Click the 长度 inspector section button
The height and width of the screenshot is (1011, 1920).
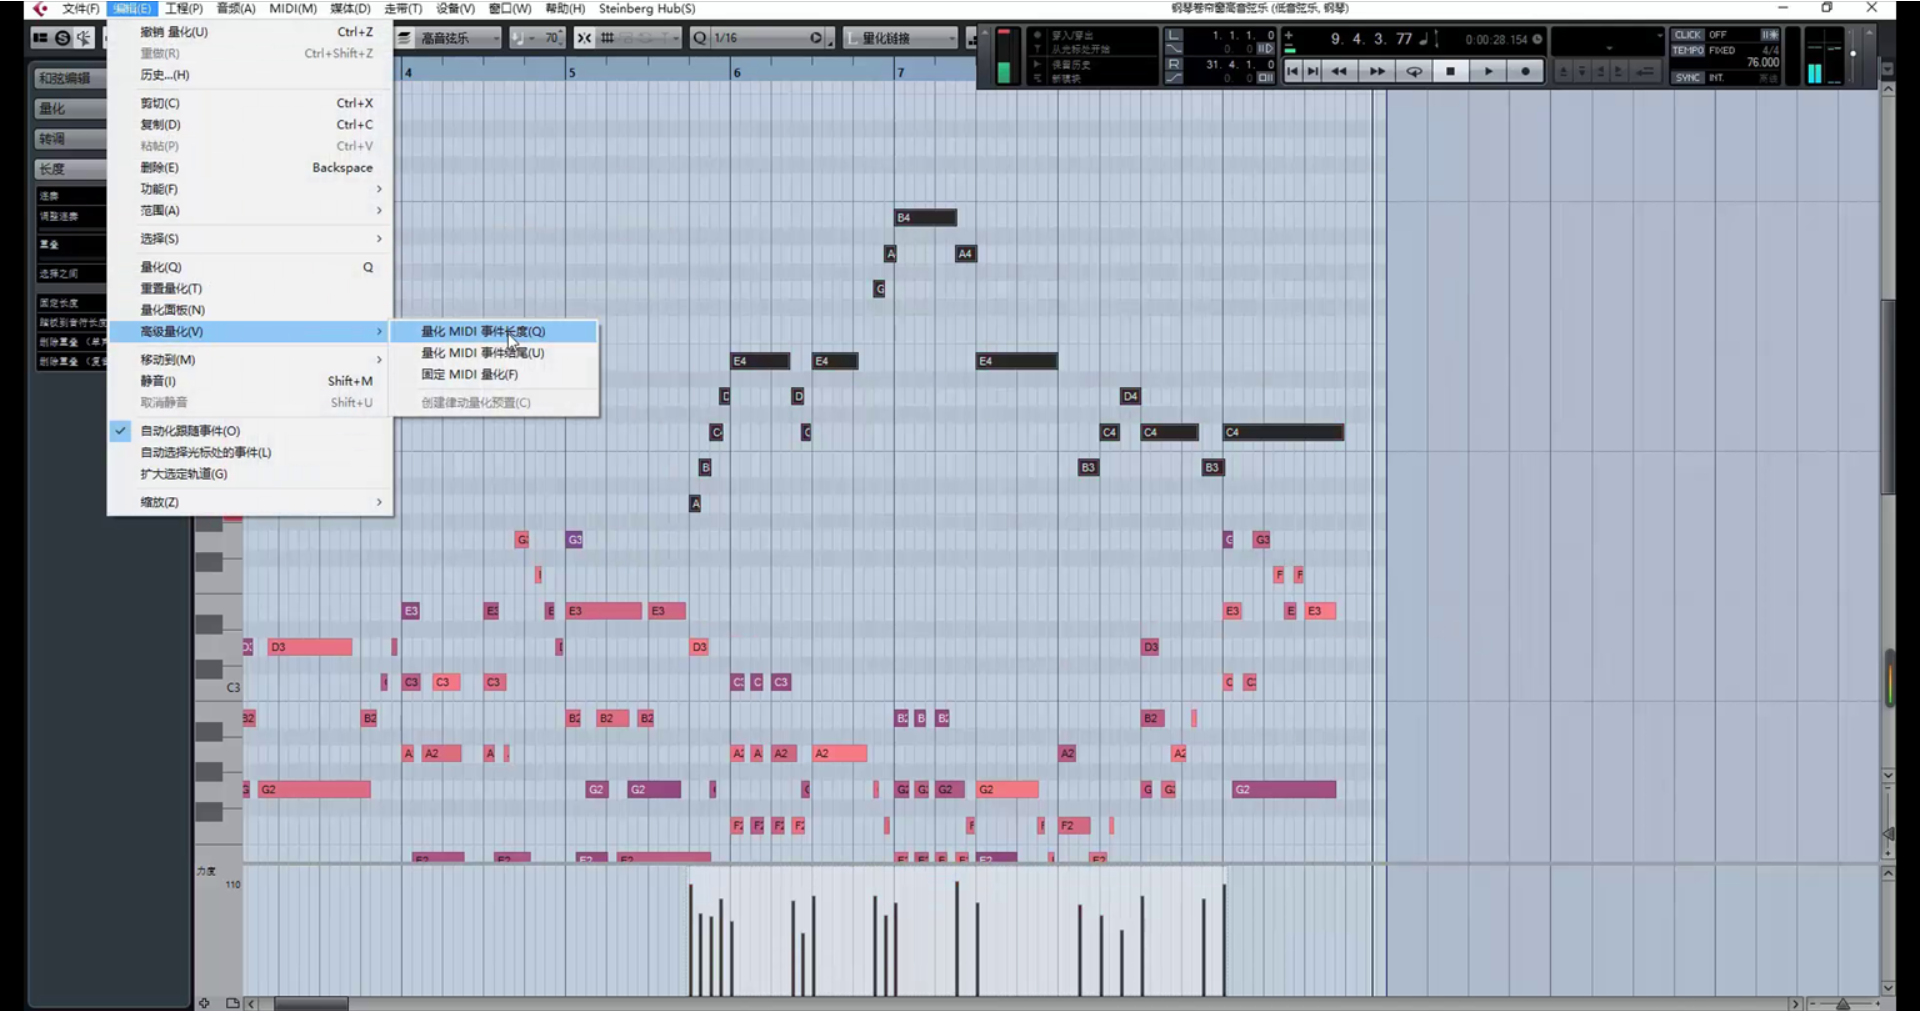pyautogui.click(x=70, y=169)
